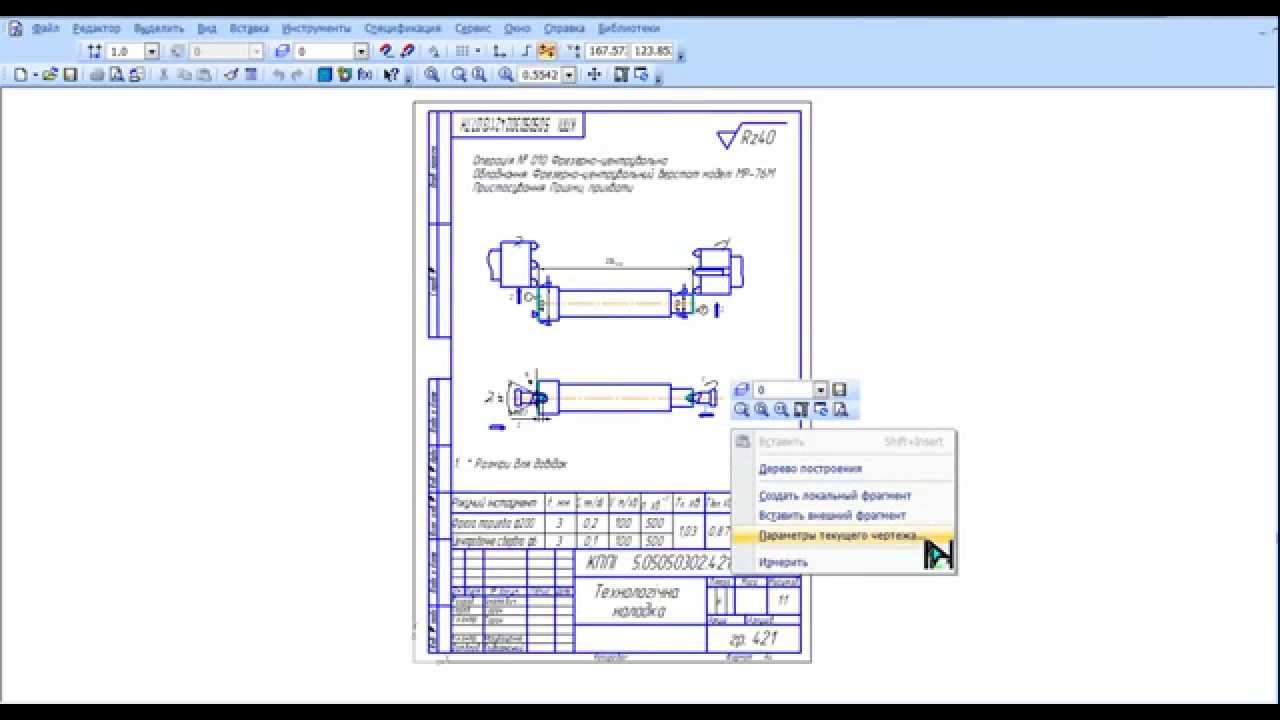1280x720 pixels.
Task: Open the layer dropdown in floating mini toolbar
Action: click(821, 390)
